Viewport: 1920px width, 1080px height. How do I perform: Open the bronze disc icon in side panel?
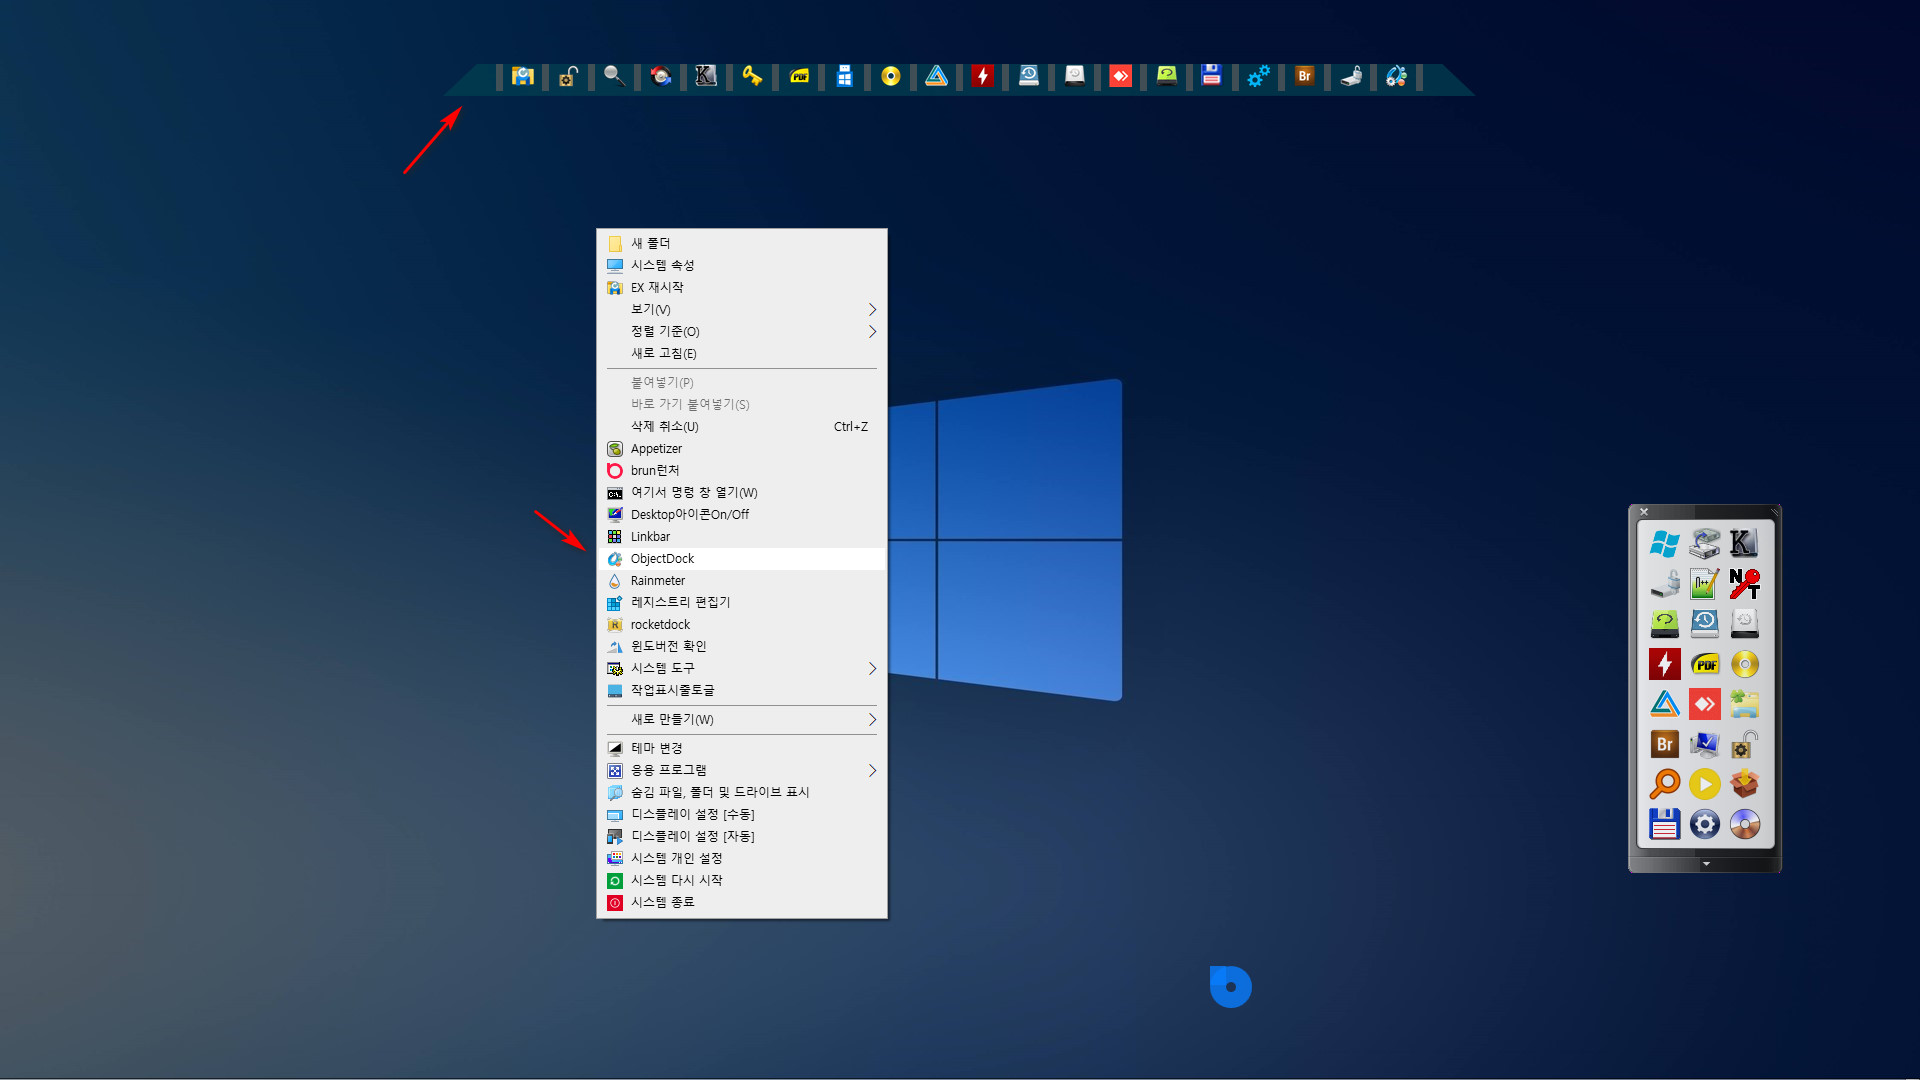tap(1745, 824)
